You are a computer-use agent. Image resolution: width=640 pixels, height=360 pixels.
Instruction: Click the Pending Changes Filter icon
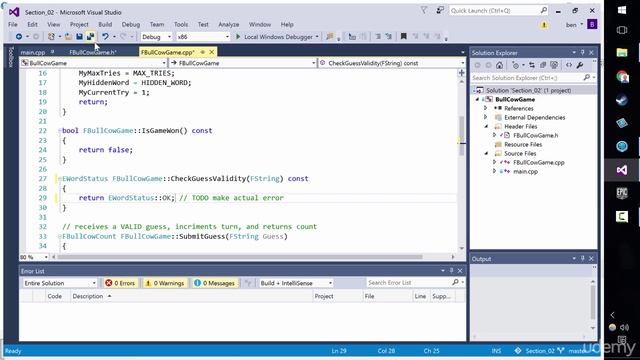515,65
